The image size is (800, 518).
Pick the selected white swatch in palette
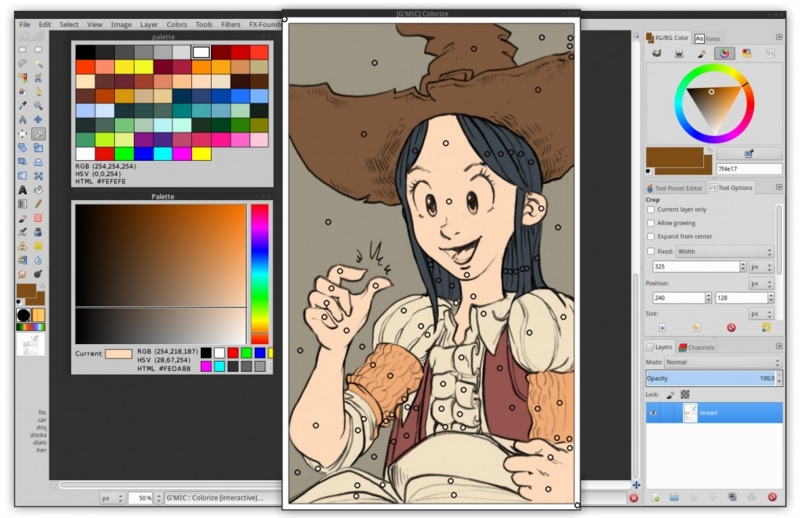(x=201, y=52)
